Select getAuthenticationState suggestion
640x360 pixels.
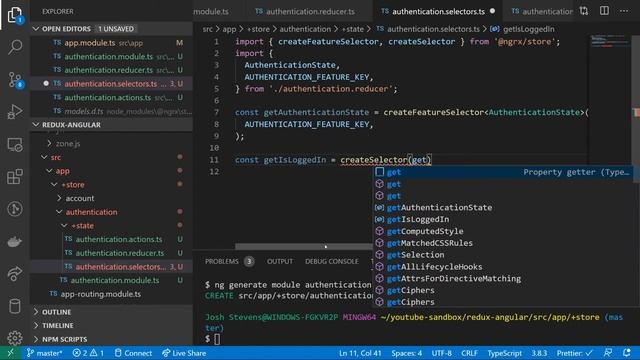(503, 207)
